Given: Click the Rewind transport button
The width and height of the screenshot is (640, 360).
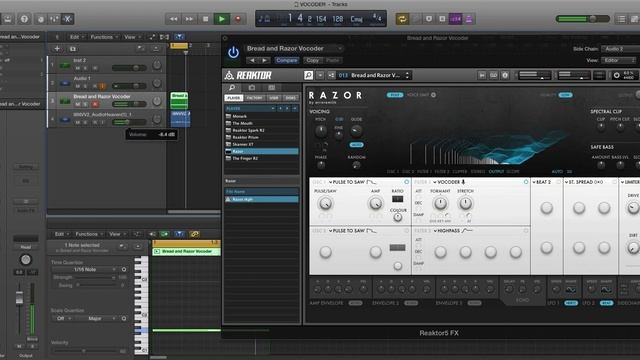Looking at the screenshot, I should point(173,19).
